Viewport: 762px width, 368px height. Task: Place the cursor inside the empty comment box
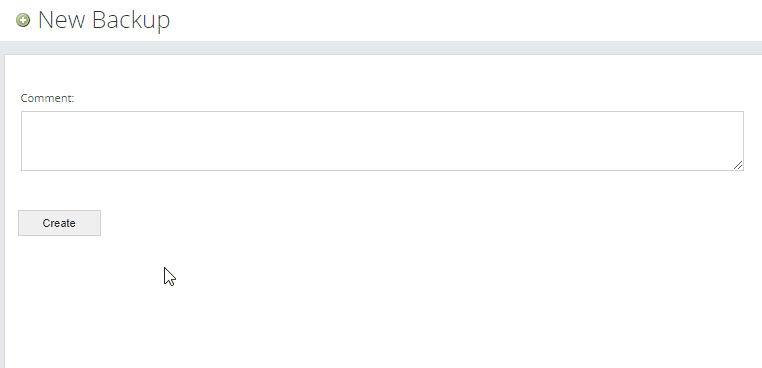coord(382,141)
